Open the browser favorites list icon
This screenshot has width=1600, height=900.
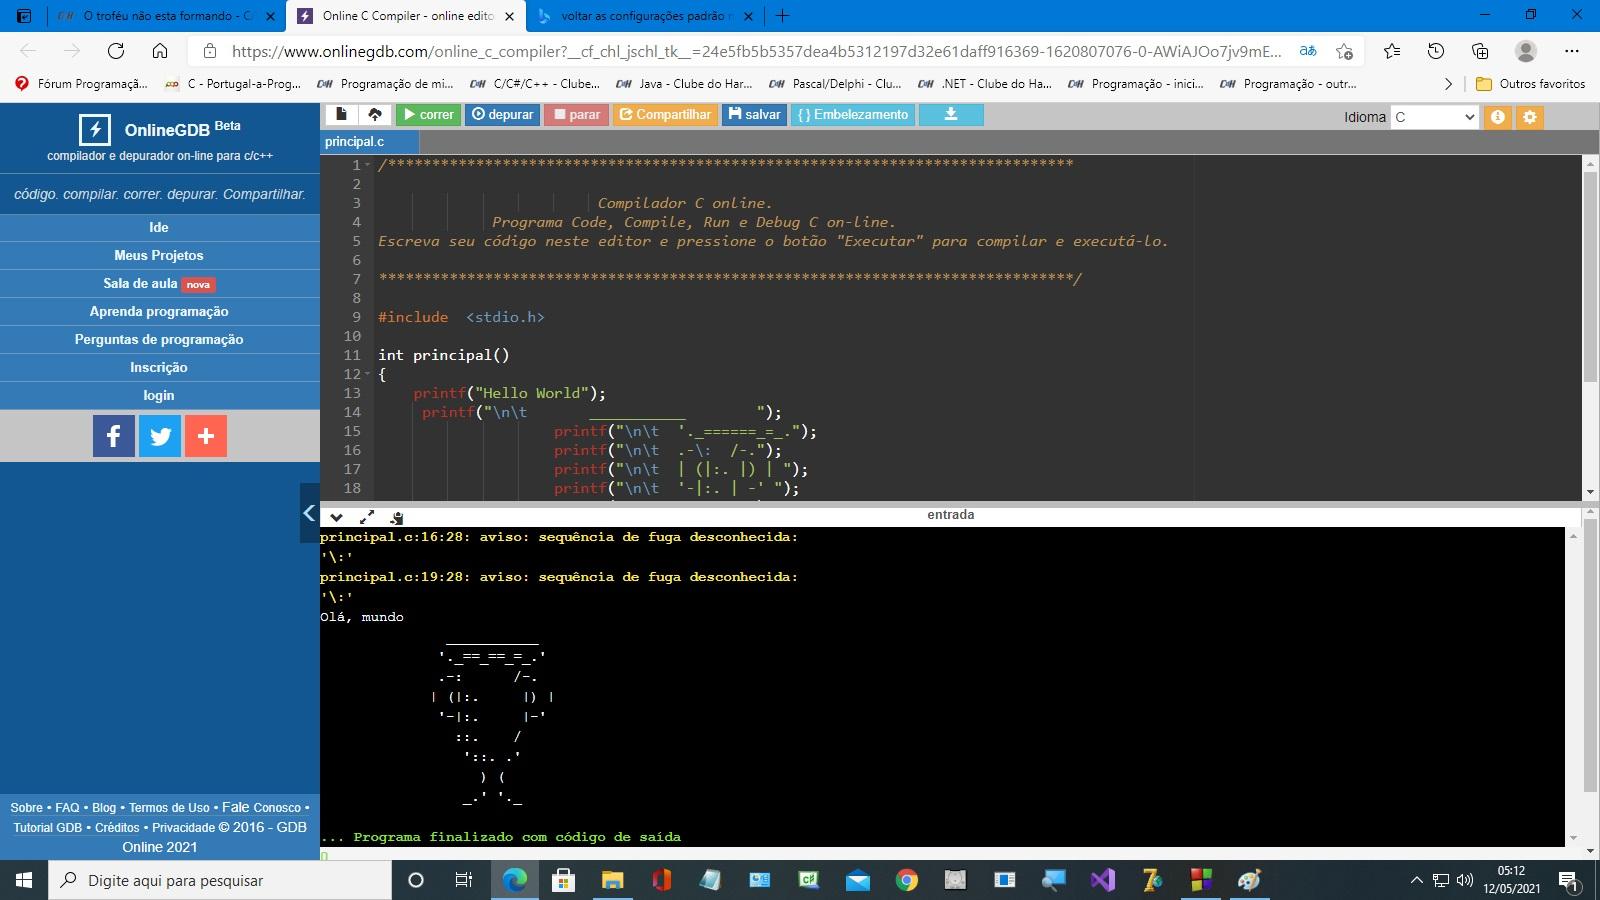1392,51
